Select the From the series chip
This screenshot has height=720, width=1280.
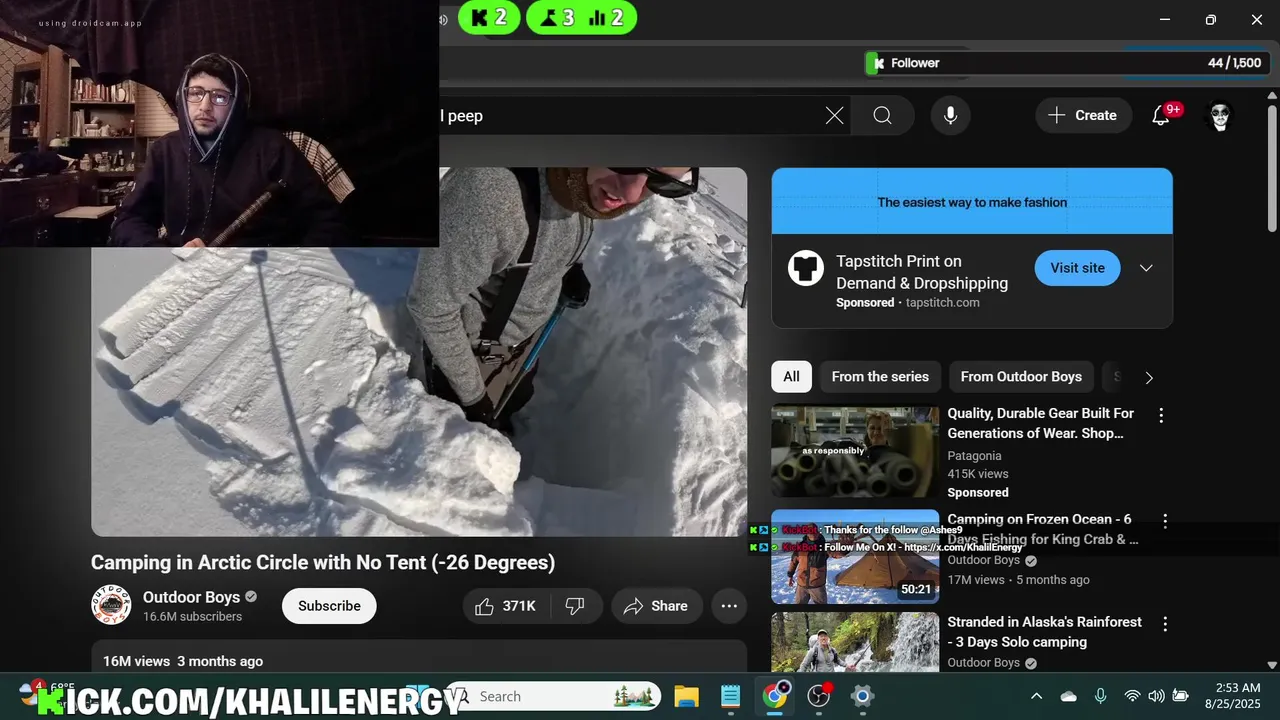(x=880, y=377)
